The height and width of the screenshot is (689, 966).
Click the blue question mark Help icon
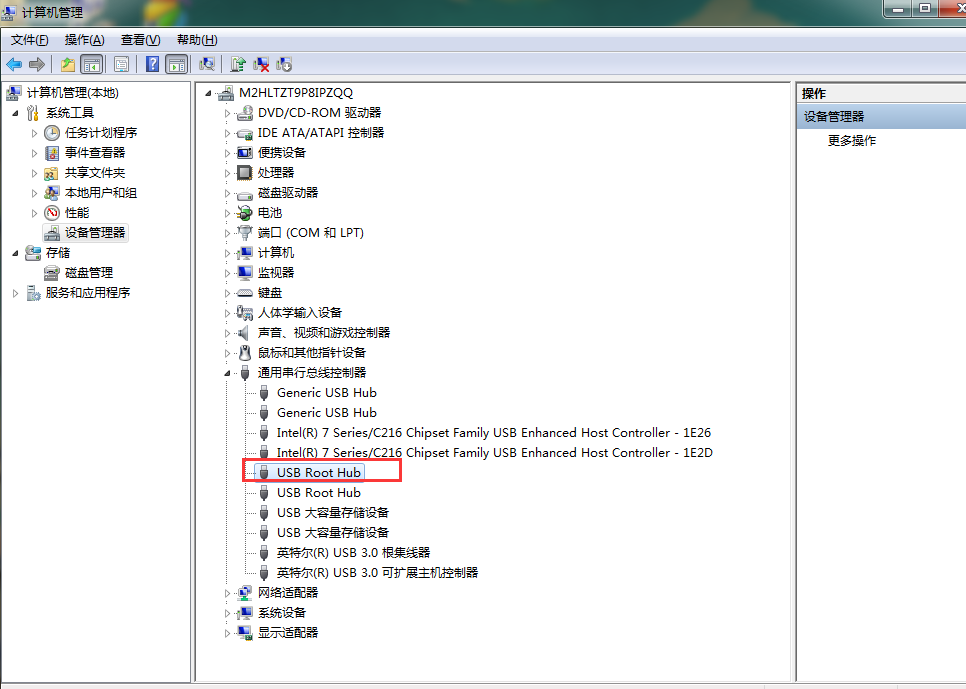[152, 64]
